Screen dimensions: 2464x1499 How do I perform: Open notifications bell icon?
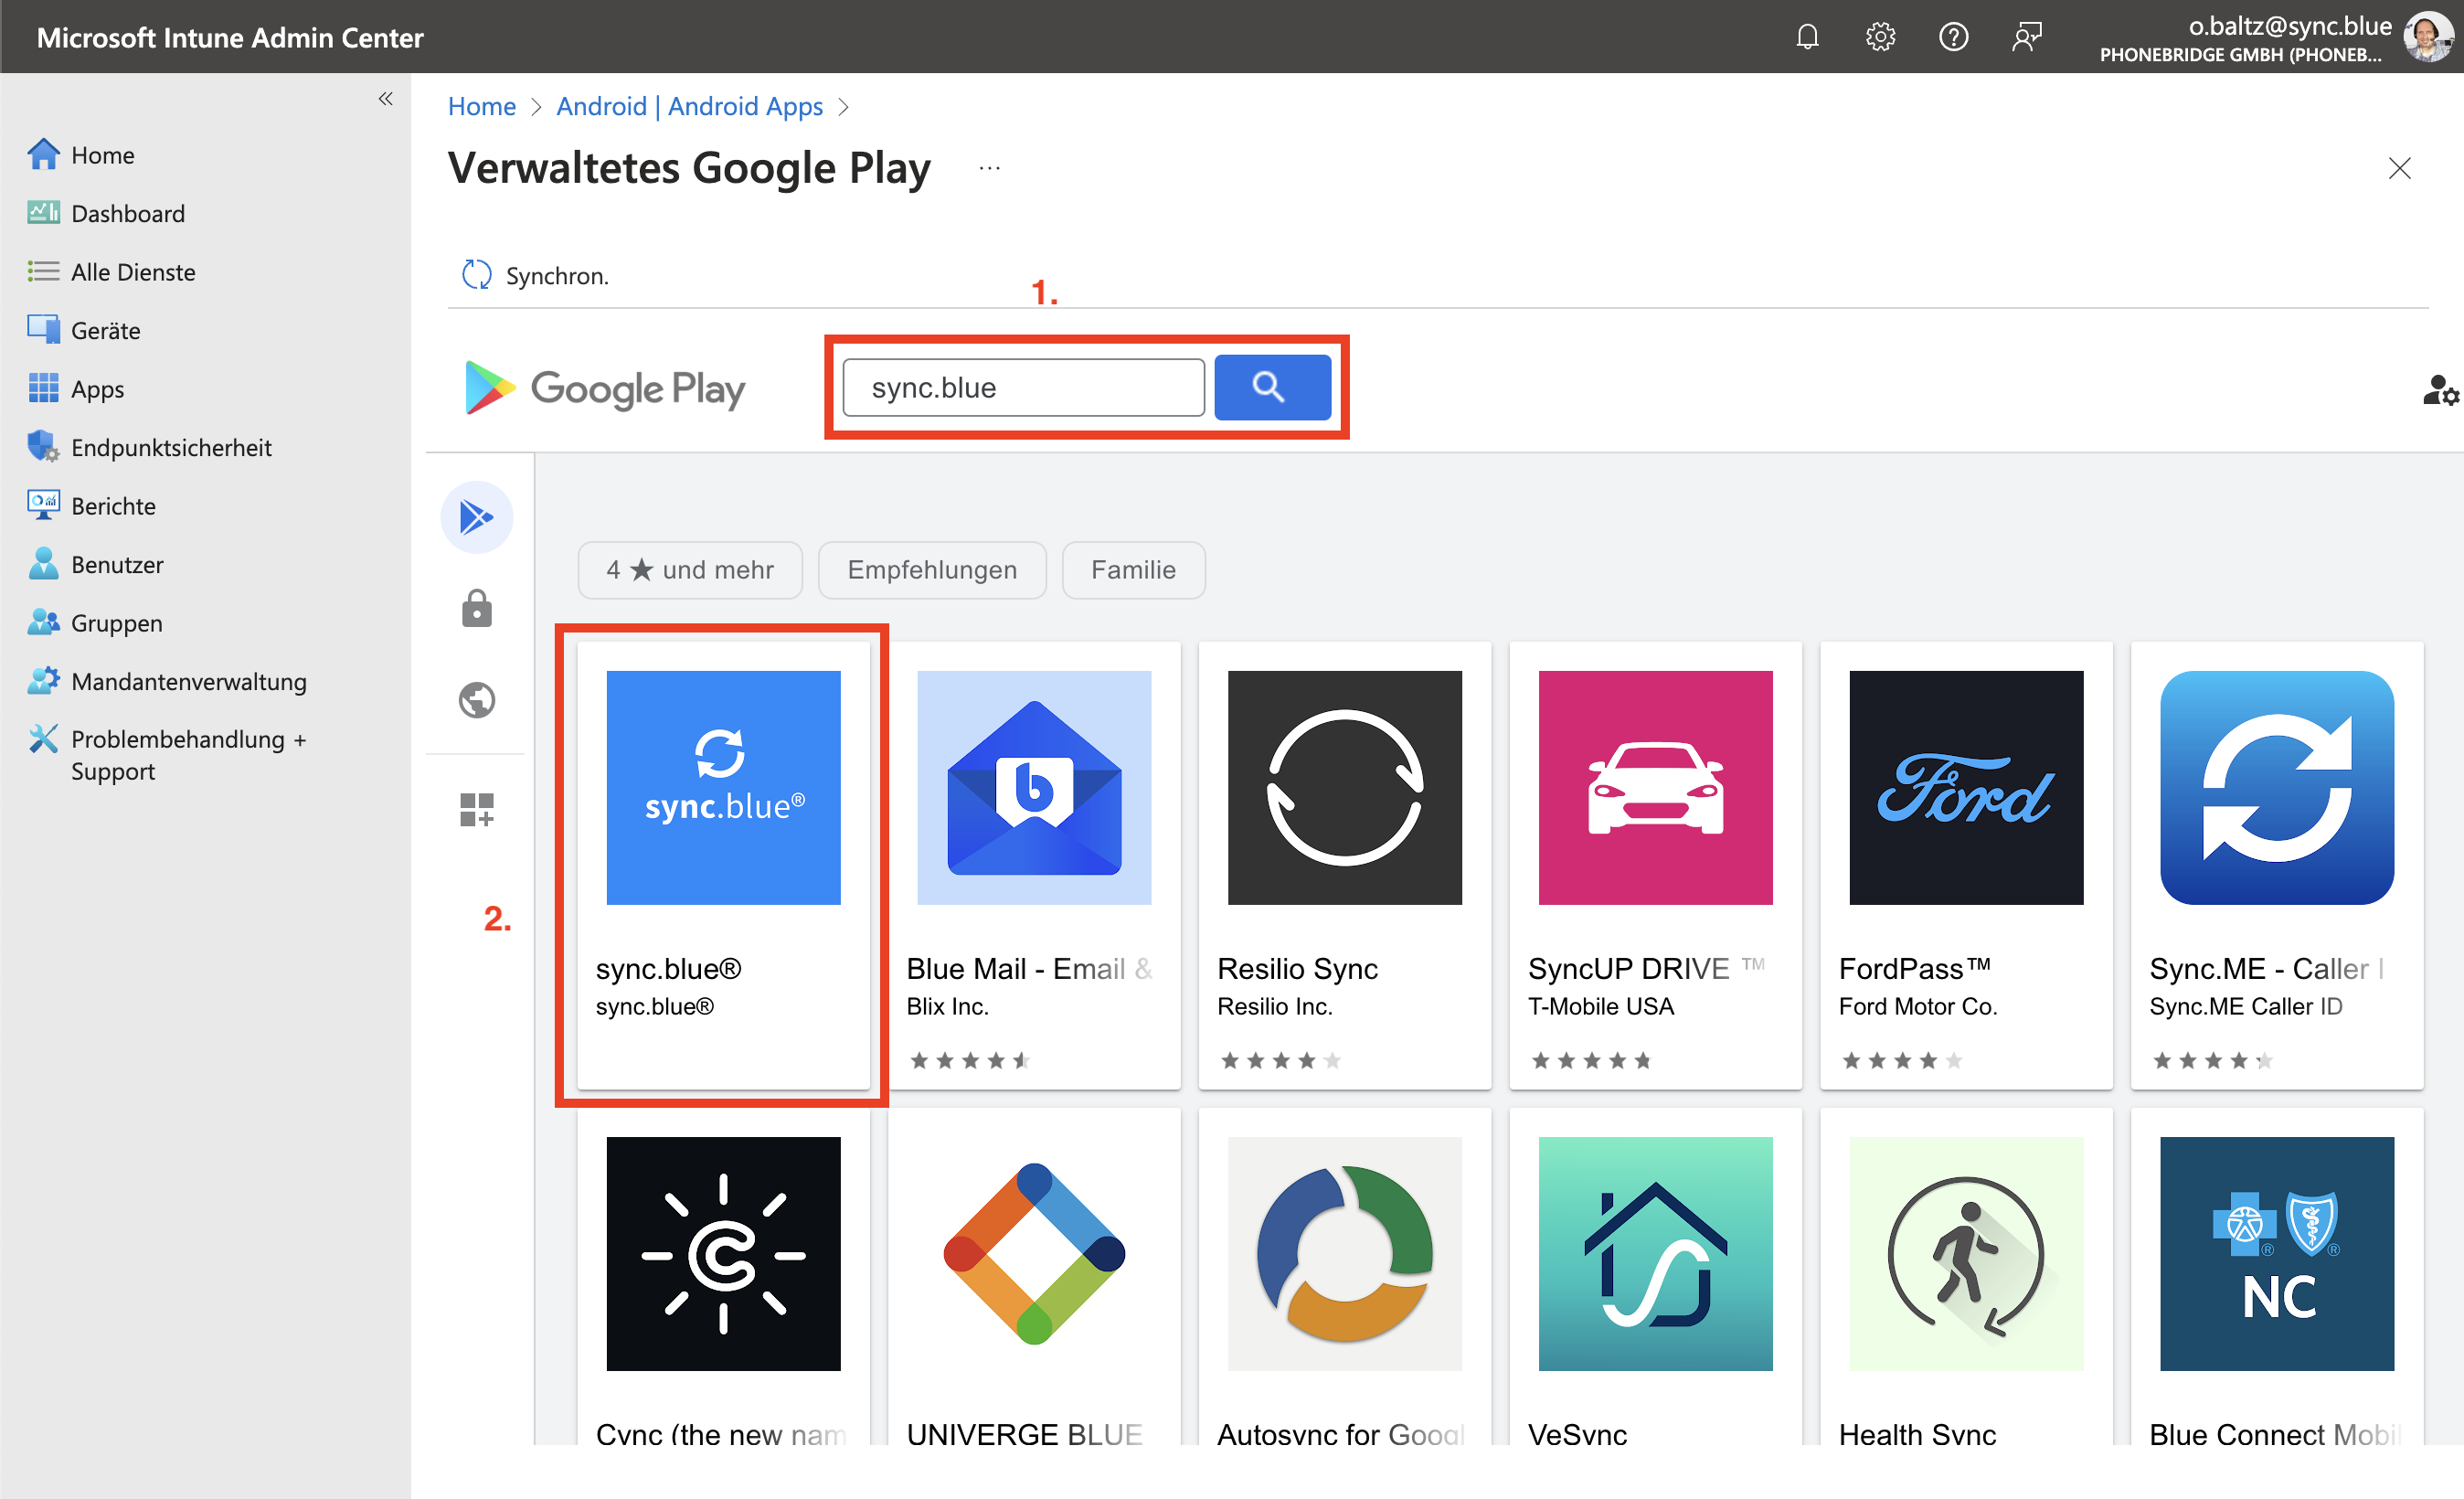(1807, 37)
